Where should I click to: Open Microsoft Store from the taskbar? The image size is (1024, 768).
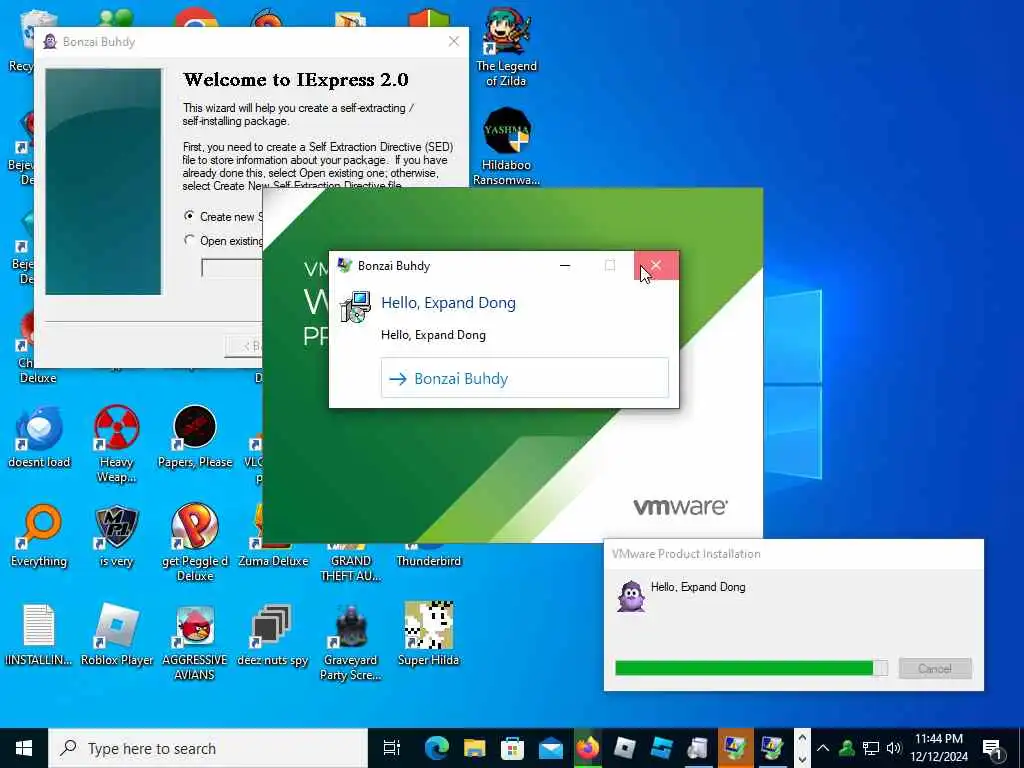tap(513, 748)
